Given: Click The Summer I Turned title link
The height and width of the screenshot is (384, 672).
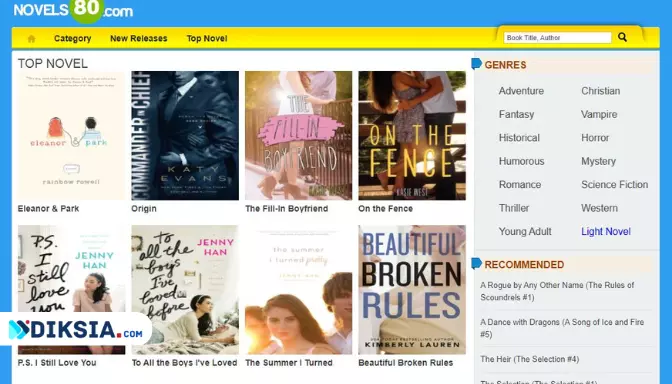Looking at the screenshot, I should [x=289, y=363].
